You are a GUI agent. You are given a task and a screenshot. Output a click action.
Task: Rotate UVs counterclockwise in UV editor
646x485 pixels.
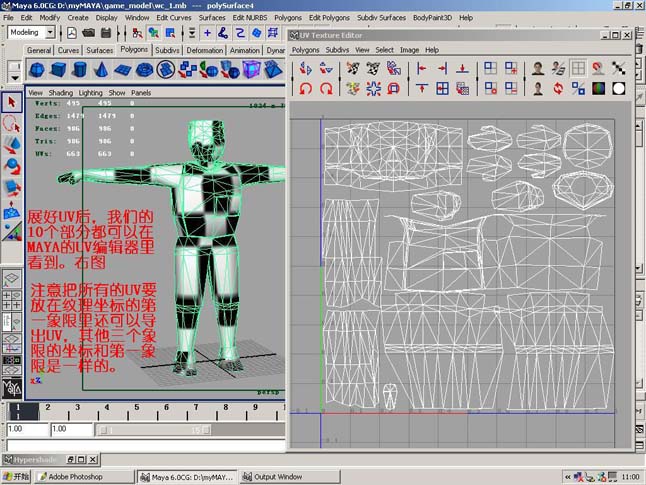[x=305, y=88]
